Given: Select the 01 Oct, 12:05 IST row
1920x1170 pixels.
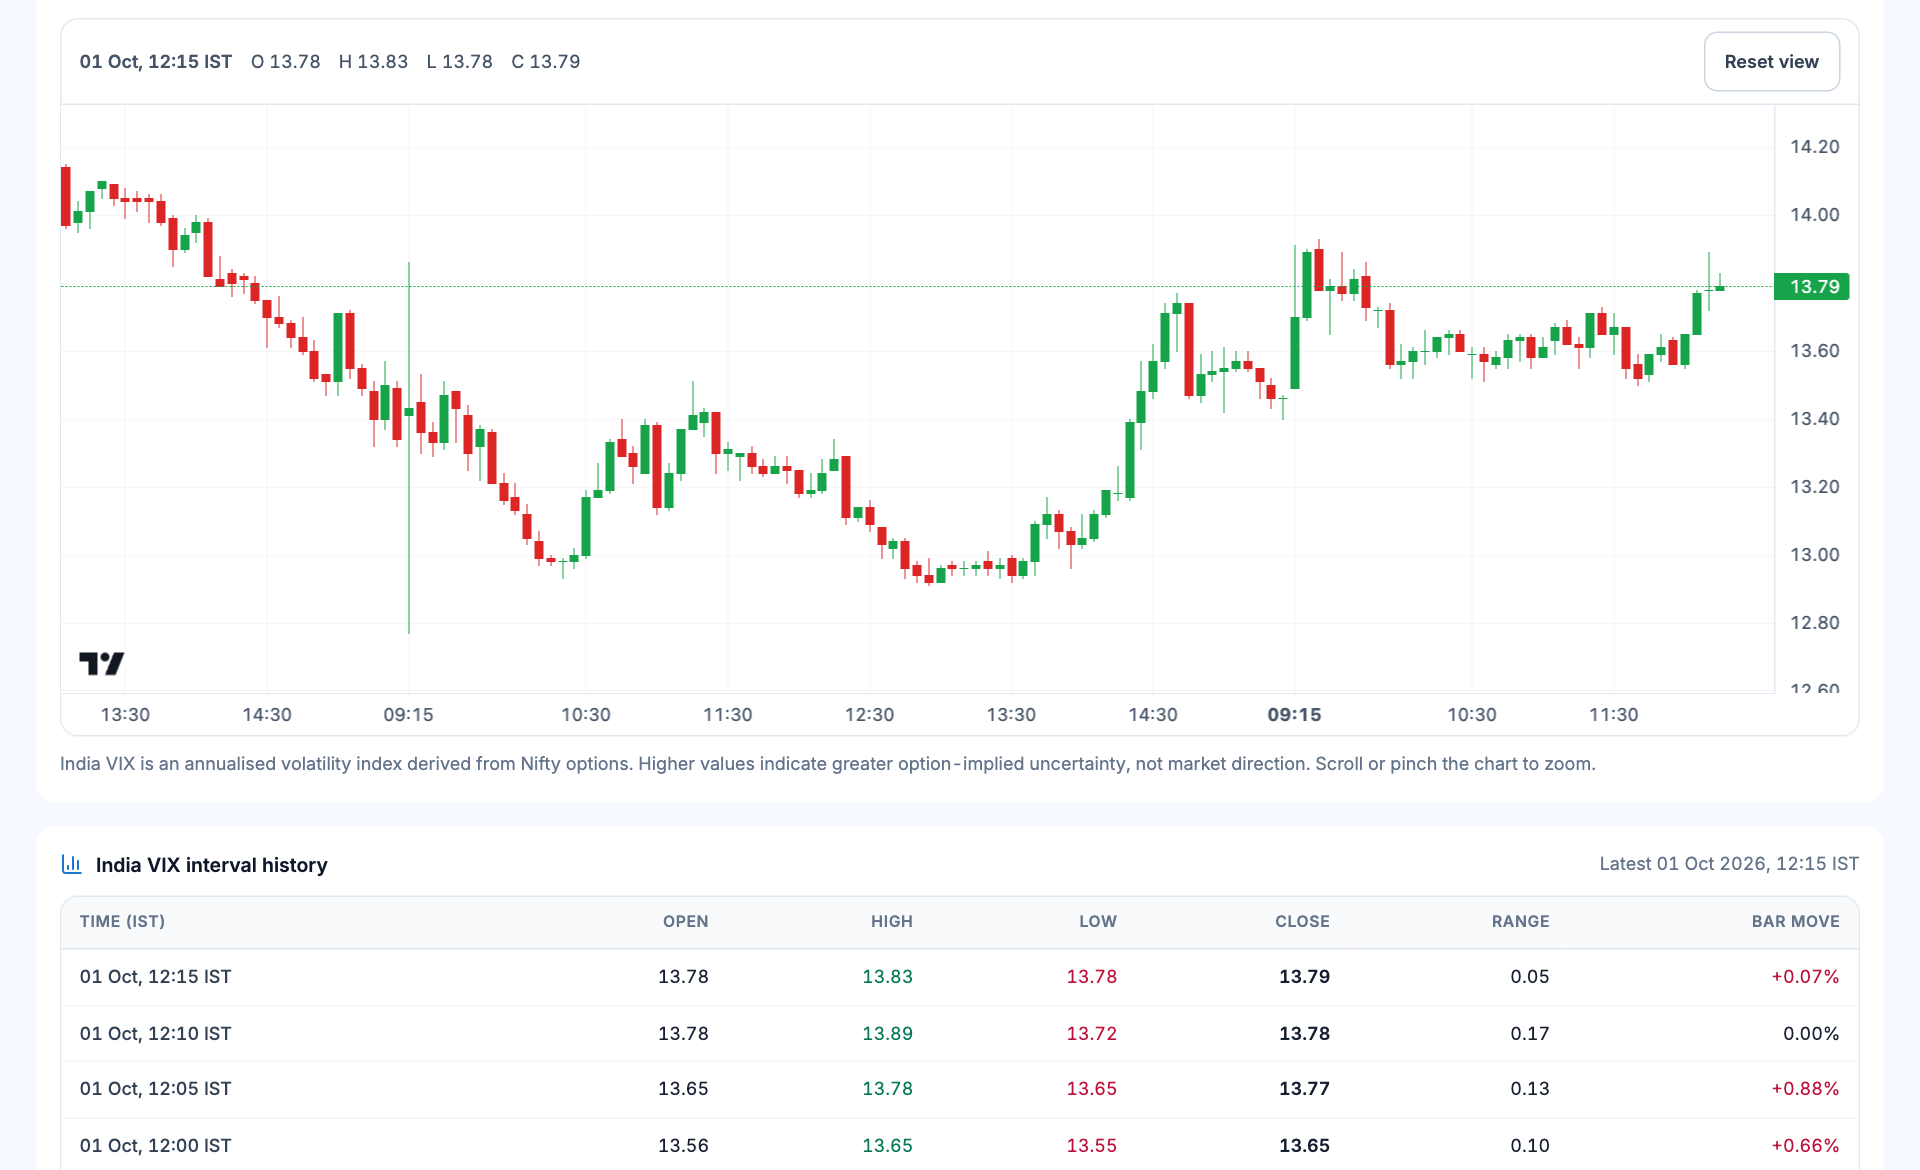Looking at the screenshot, I should [x=960, y=1089].
